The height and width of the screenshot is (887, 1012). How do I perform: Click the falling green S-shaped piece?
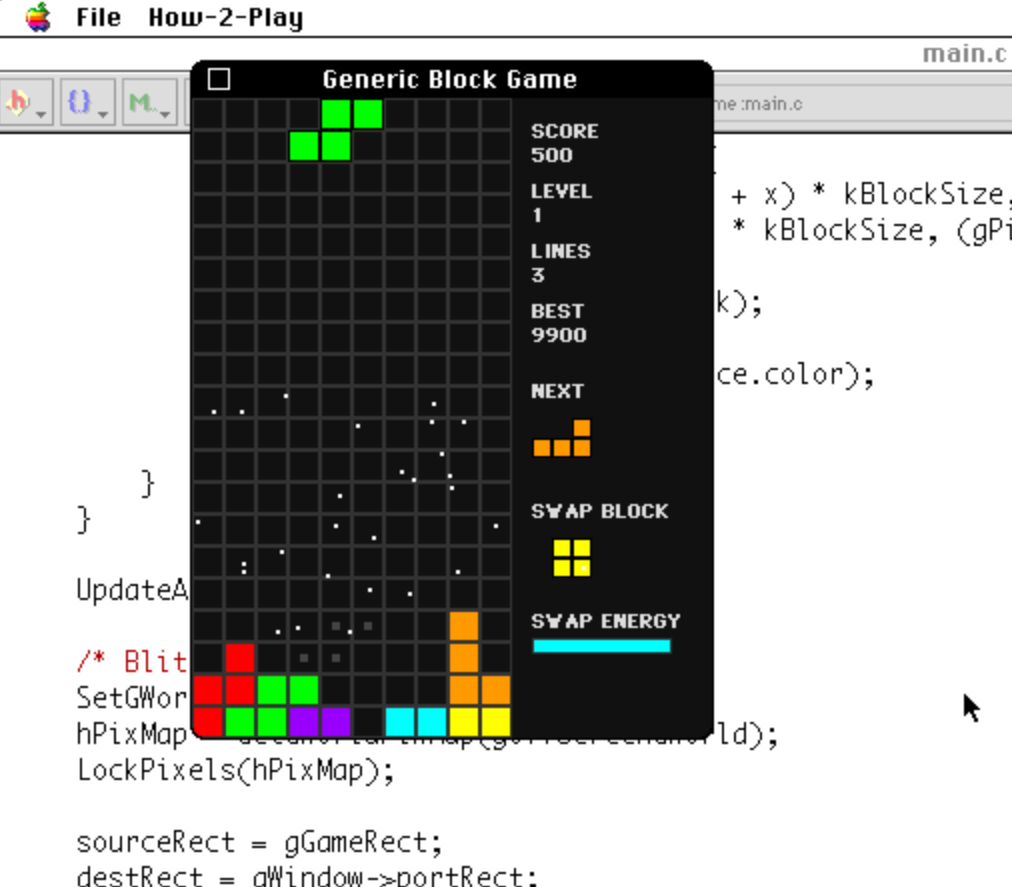336,130
